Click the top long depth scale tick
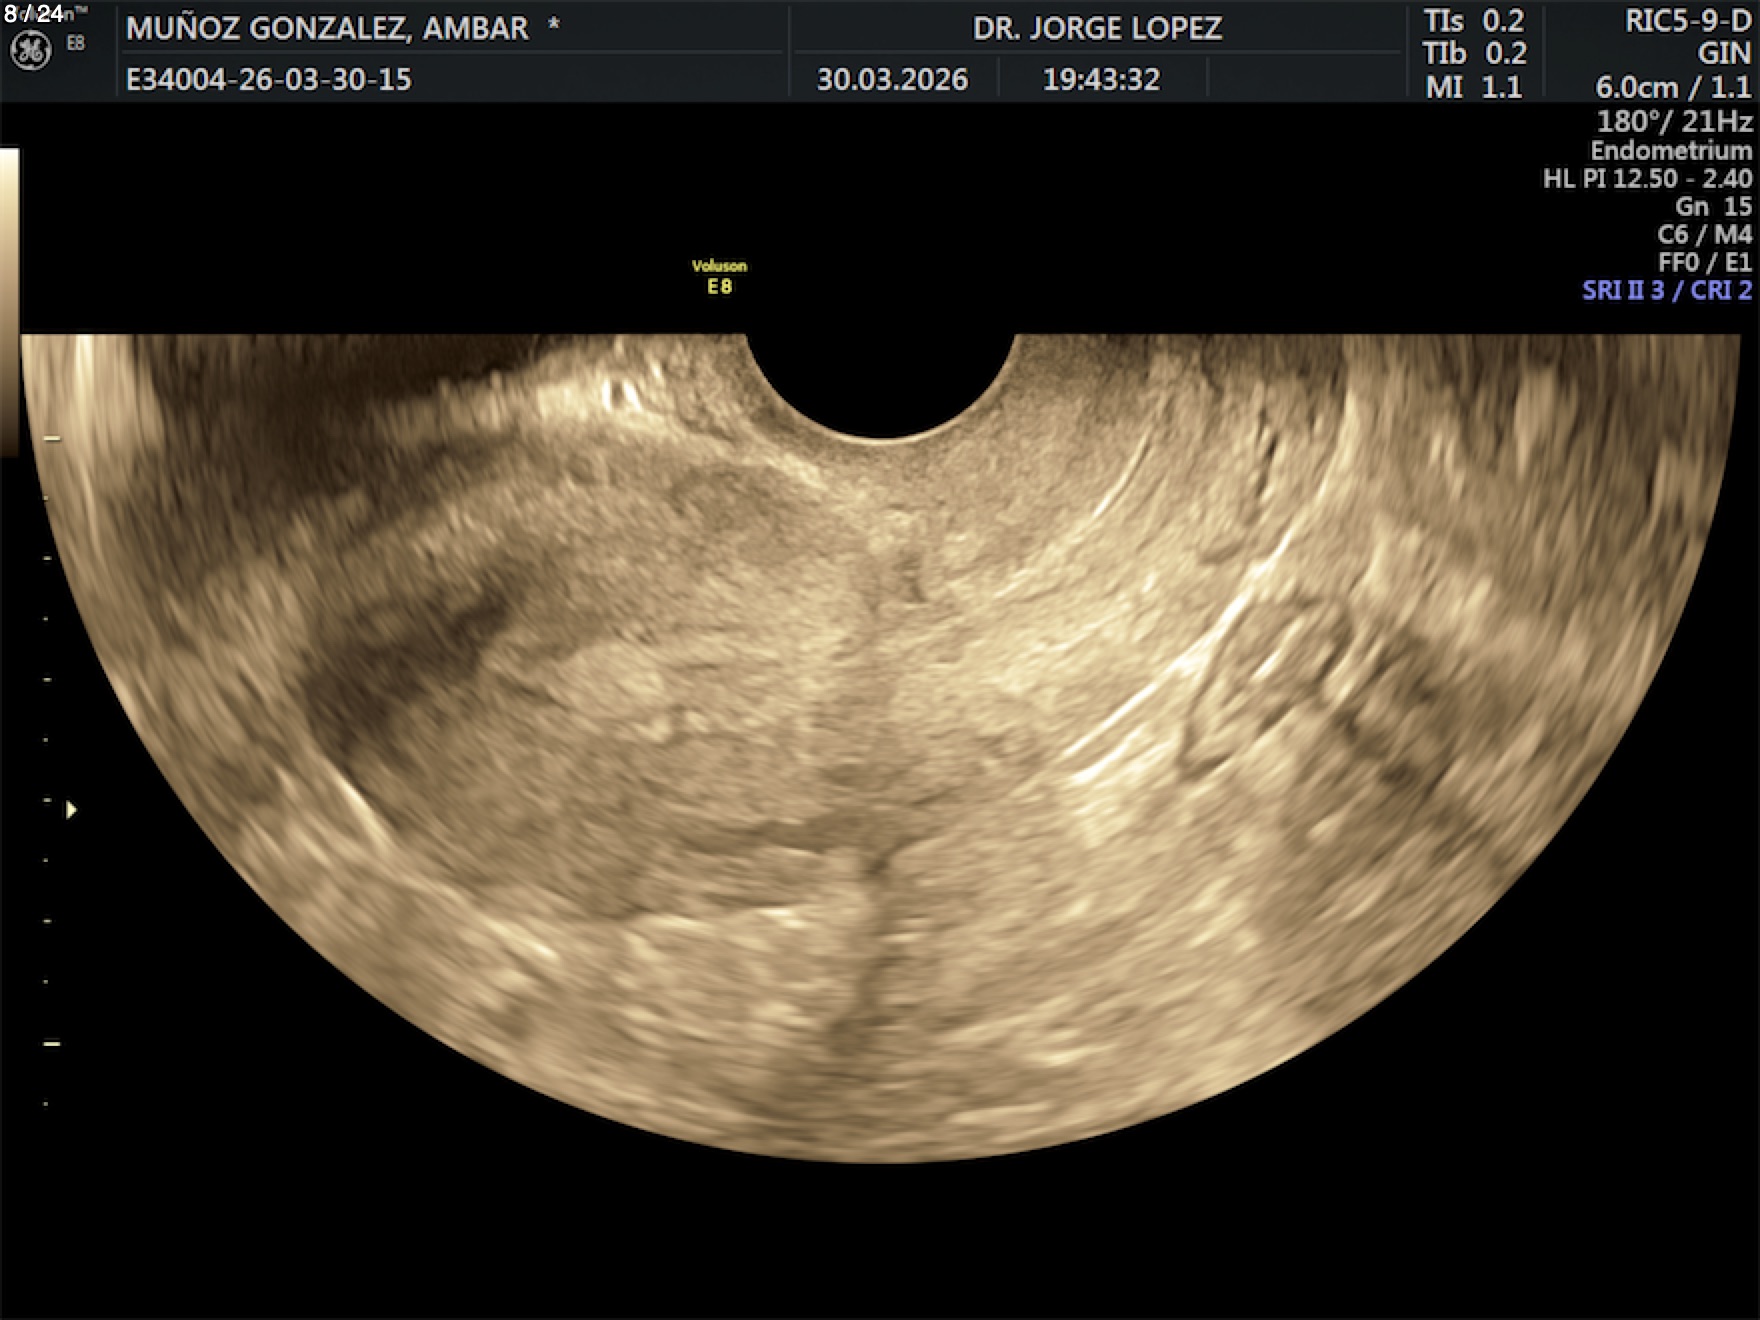This screenshot has width=1760, height=1320. coord(52,438)
